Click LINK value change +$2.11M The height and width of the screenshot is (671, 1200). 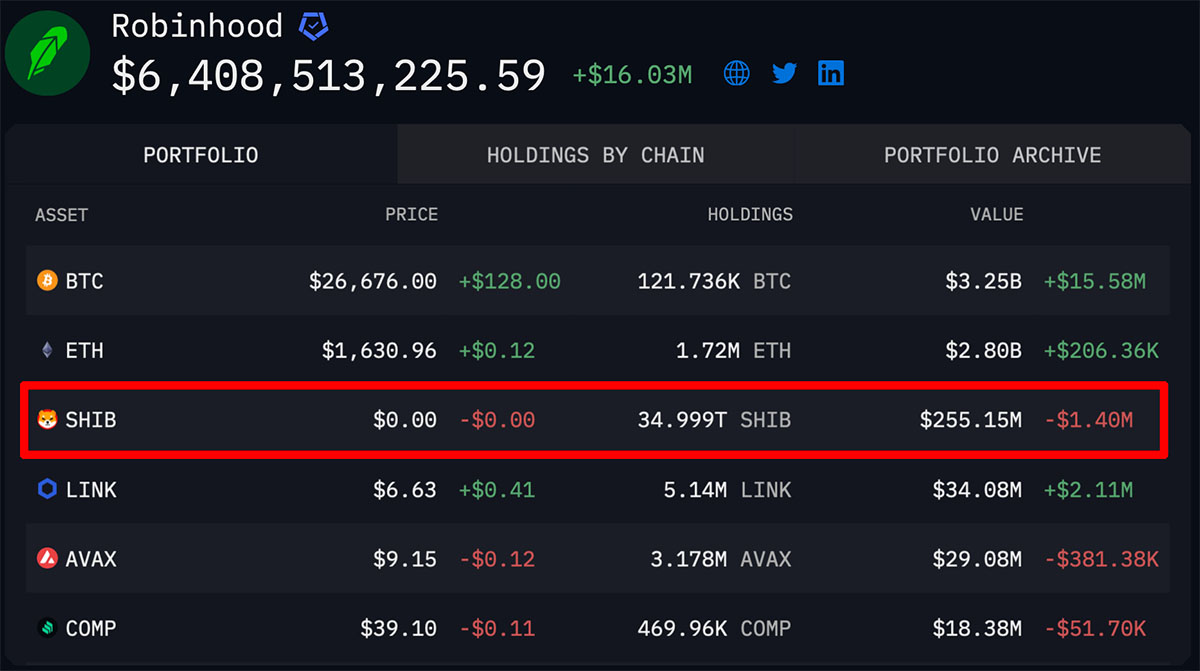point(1088,490)
